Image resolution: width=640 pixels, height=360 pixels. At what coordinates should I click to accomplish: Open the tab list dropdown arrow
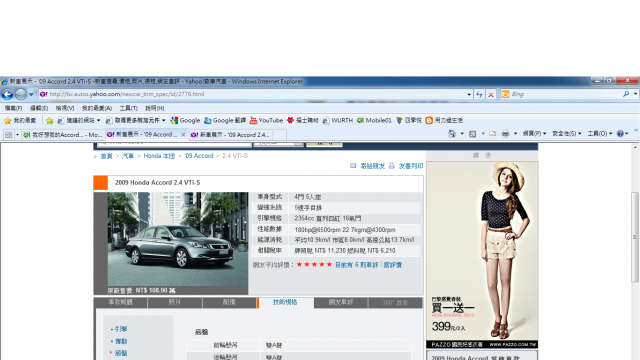(17, 134)
